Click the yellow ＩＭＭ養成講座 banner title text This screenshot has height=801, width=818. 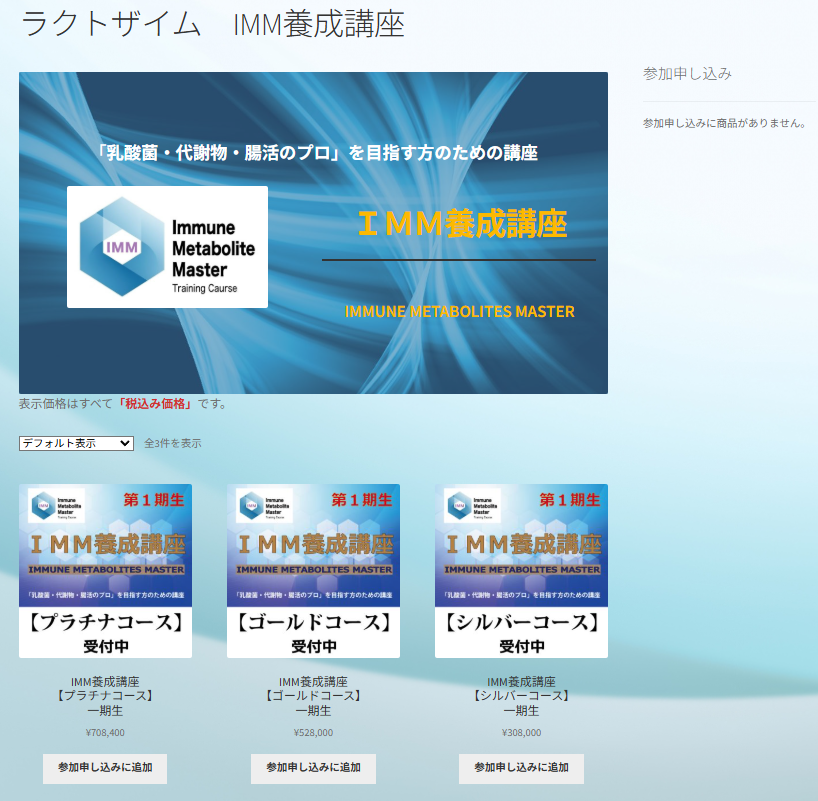click(x=462, y=225)
